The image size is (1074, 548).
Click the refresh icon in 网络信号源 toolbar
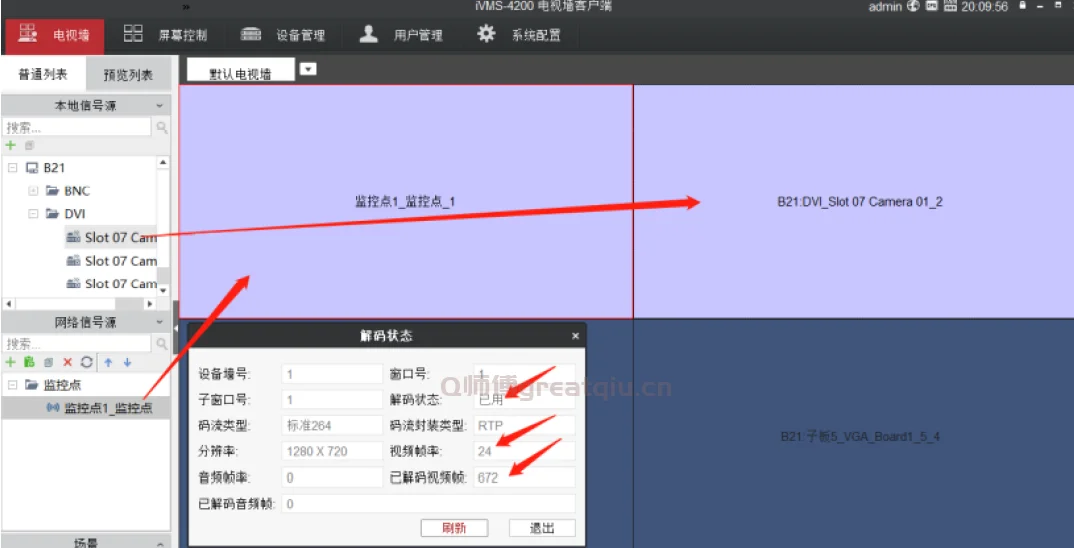[x=86, y=362]
